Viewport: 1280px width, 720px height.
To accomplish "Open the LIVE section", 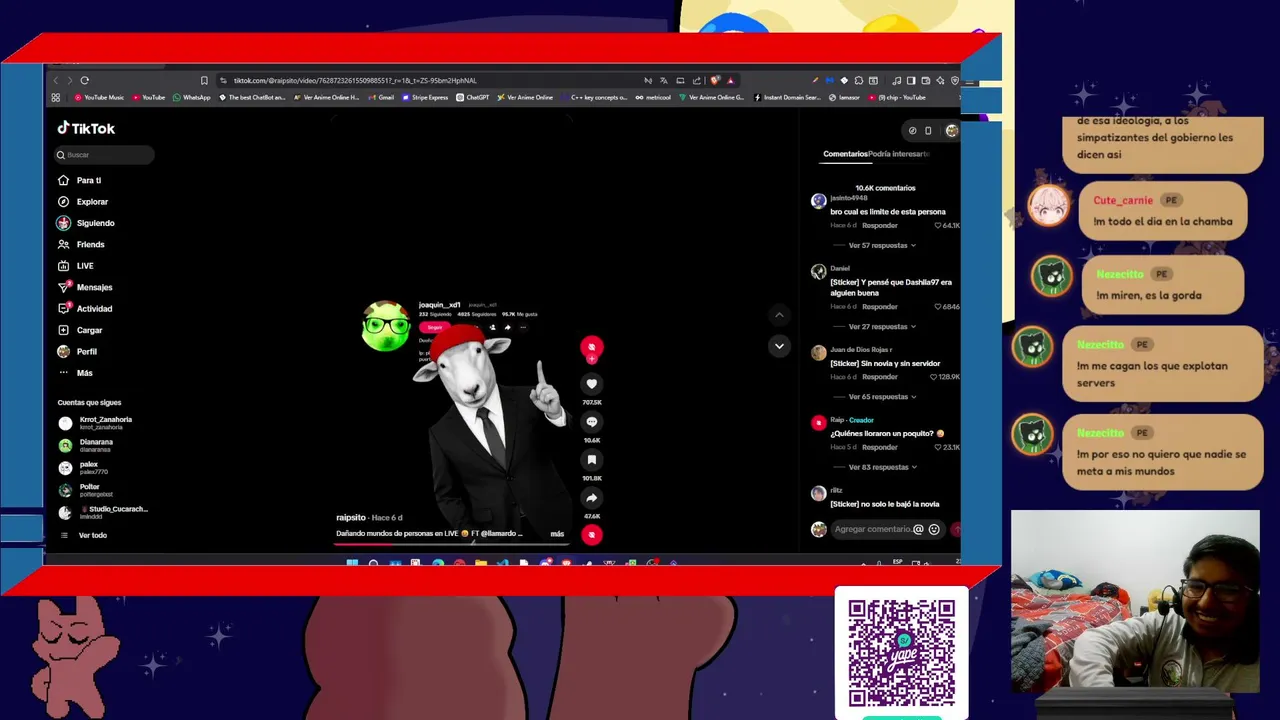I will pyautogui.click(x=75, y=266).
